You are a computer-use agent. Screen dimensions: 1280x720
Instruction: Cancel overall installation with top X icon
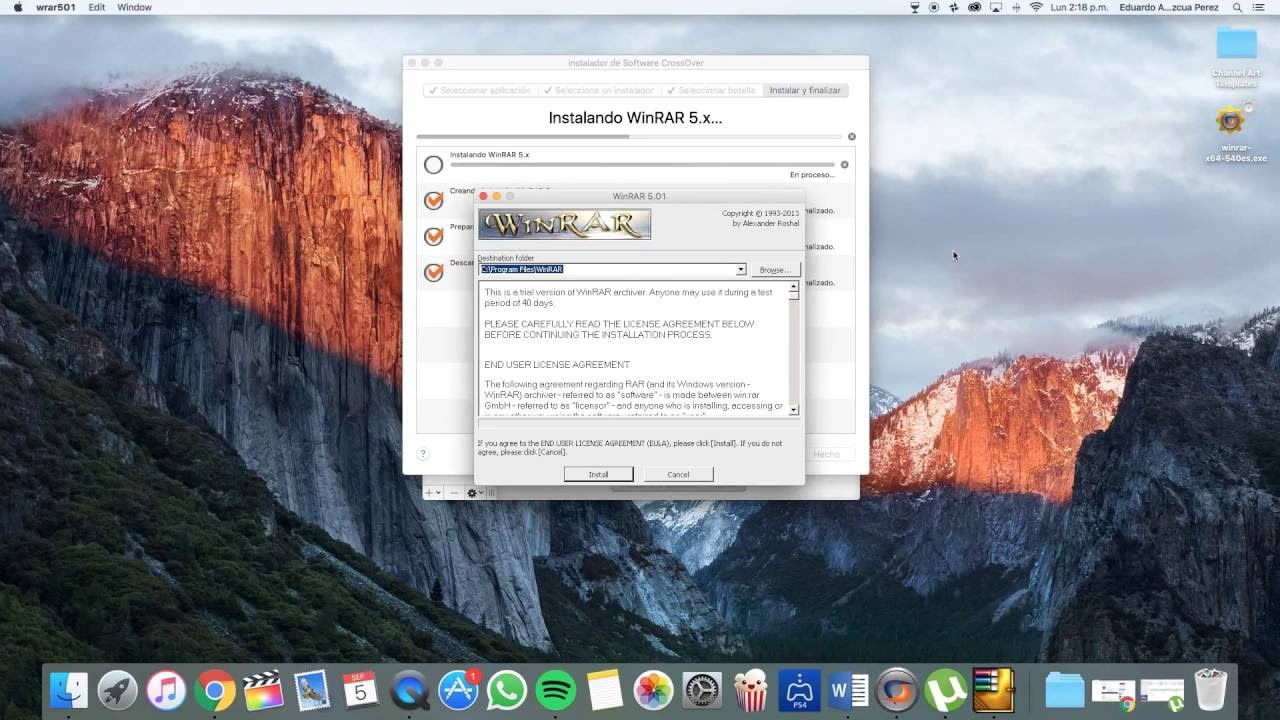pos(852,136)
